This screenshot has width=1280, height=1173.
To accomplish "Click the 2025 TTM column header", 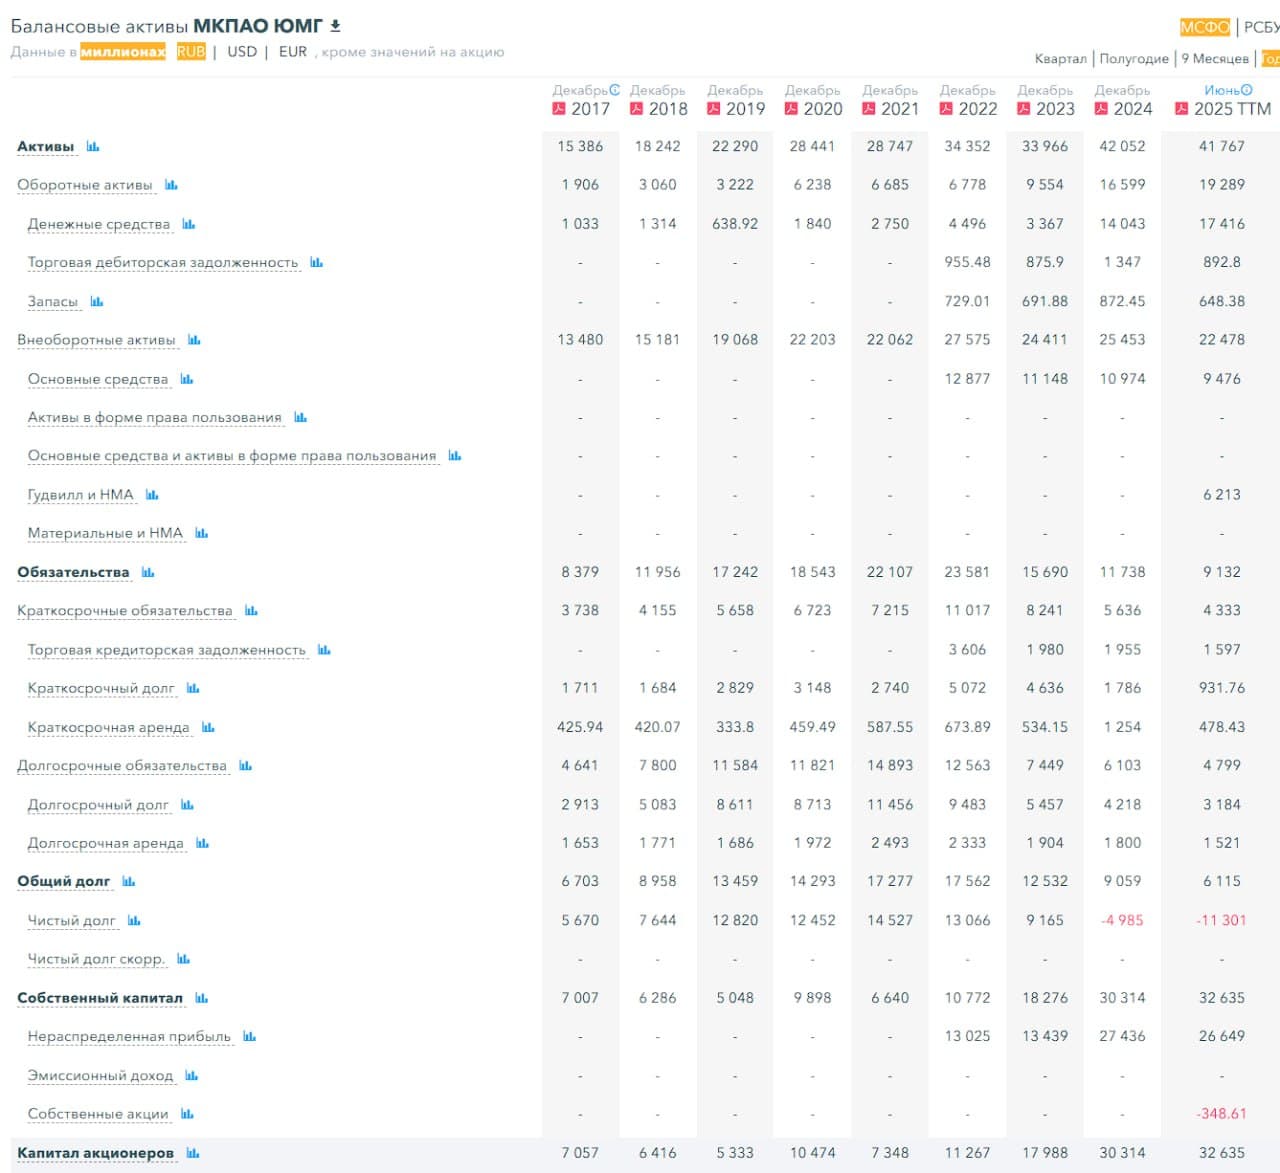I will (1232, 109).
